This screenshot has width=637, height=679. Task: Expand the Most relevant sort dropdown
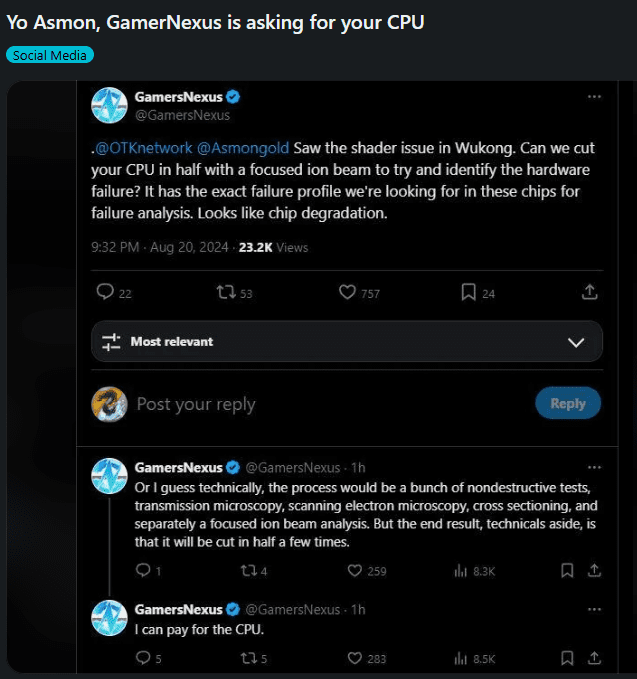click(346, 341)
